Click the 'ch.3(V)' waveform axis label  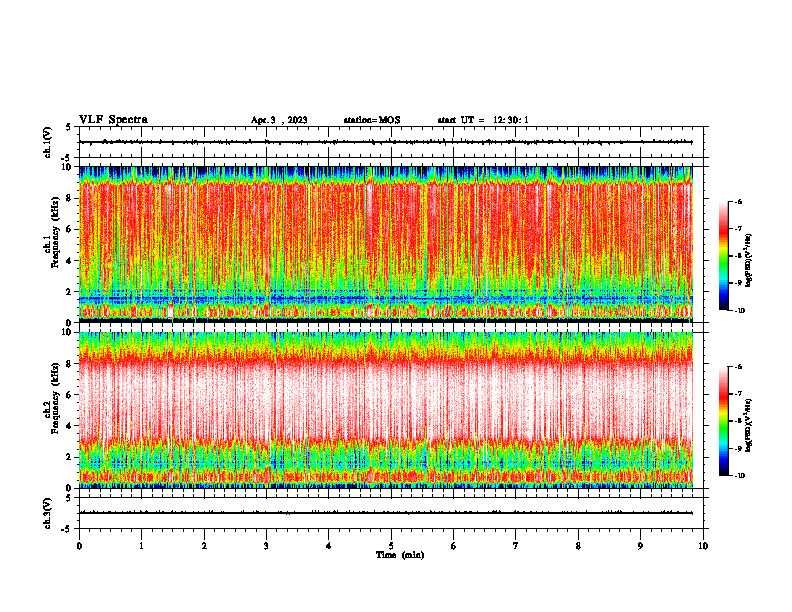[x=48, y=513]
